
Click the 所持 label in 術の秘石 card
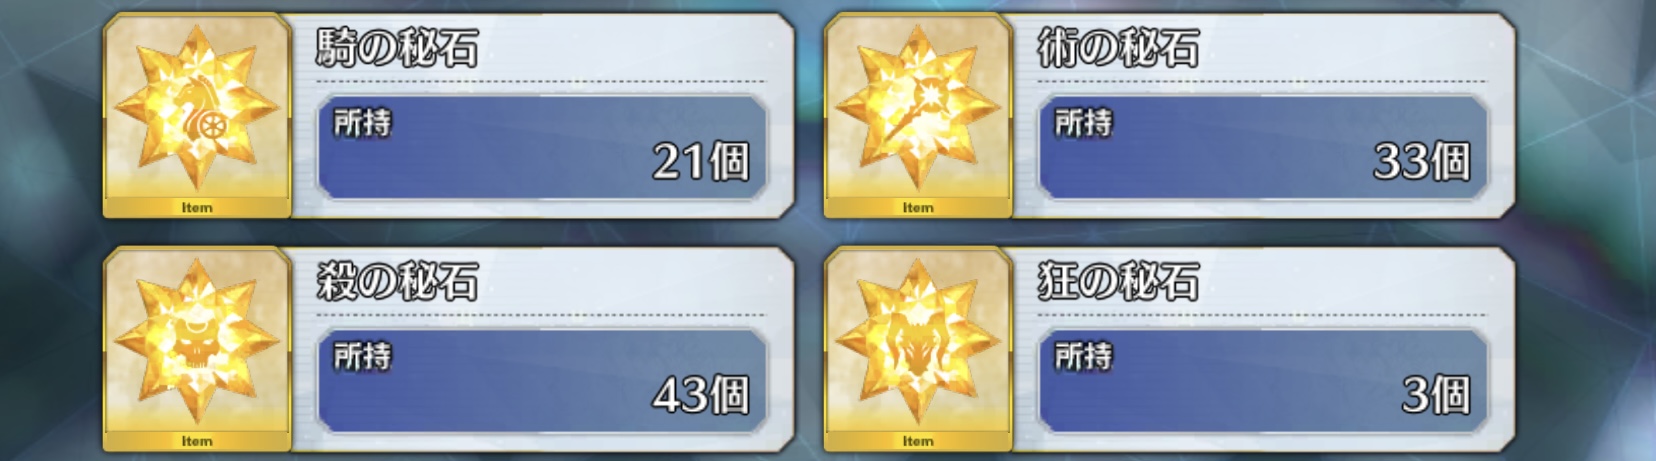(x=1084, y=123)
